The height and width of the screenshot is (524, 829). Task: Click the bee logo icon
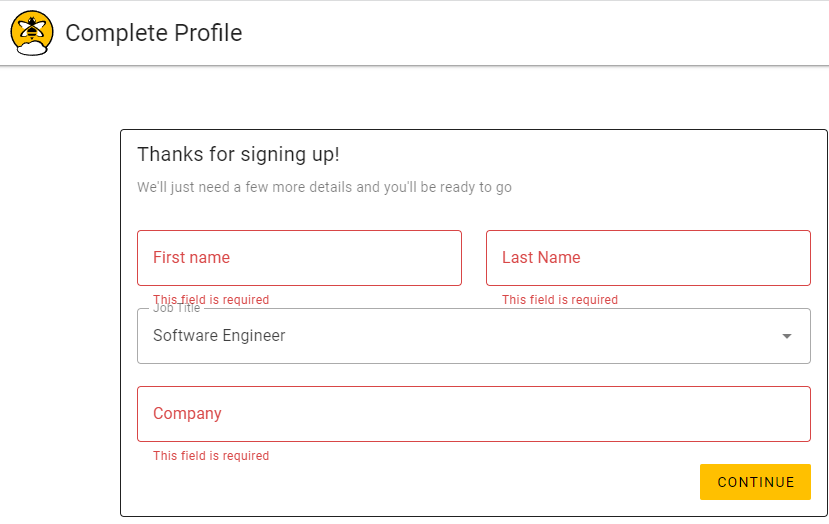pyautogui.click(x=32, y=33)
